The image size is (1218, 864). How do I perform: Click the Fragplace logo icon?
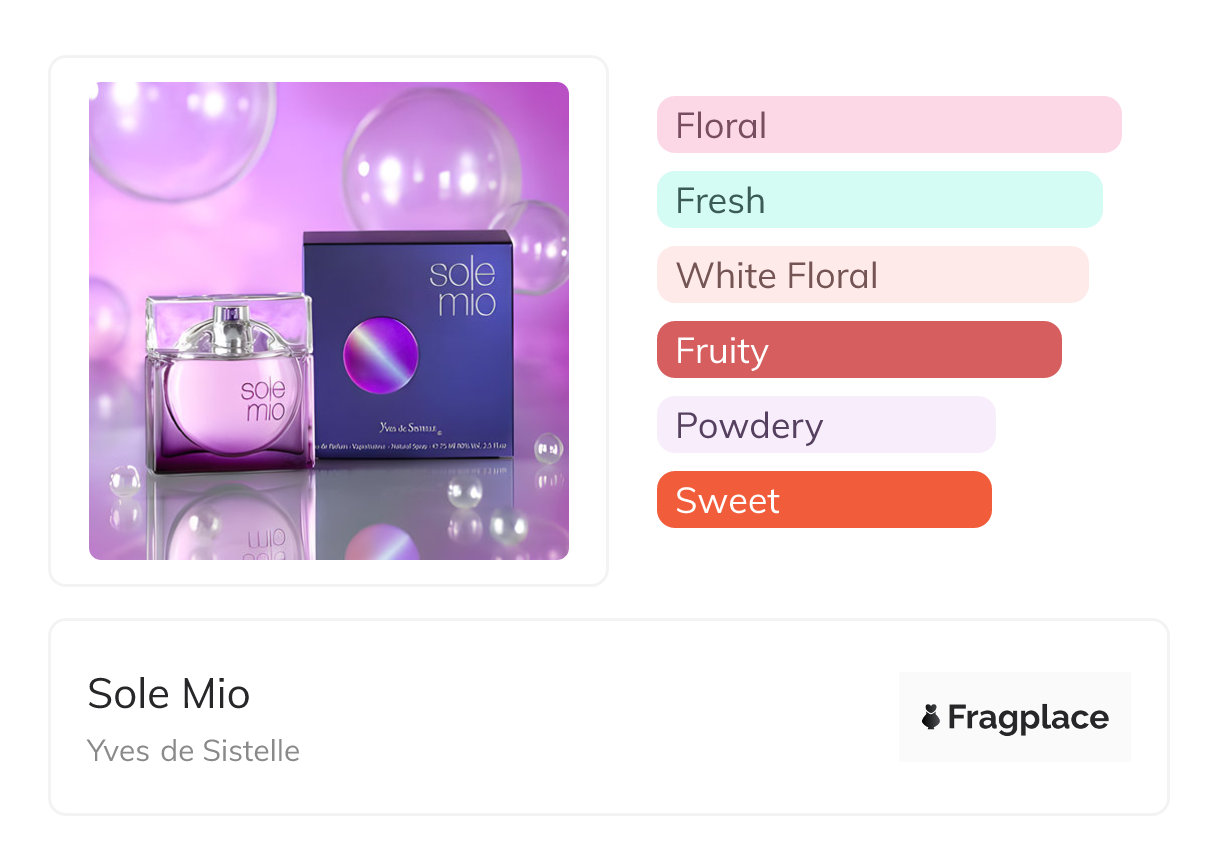(x=931, y=717)
